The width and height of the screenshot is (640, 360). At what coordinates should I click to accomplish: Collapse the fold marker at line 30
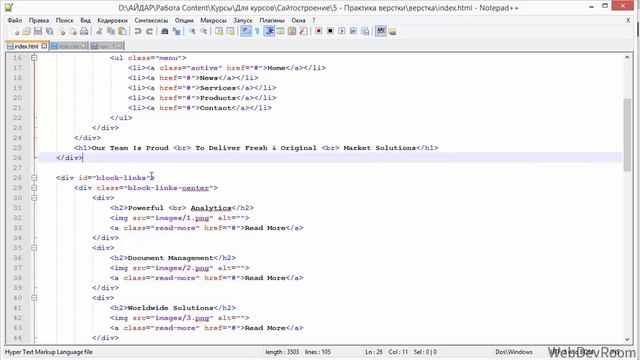[34, 198]
